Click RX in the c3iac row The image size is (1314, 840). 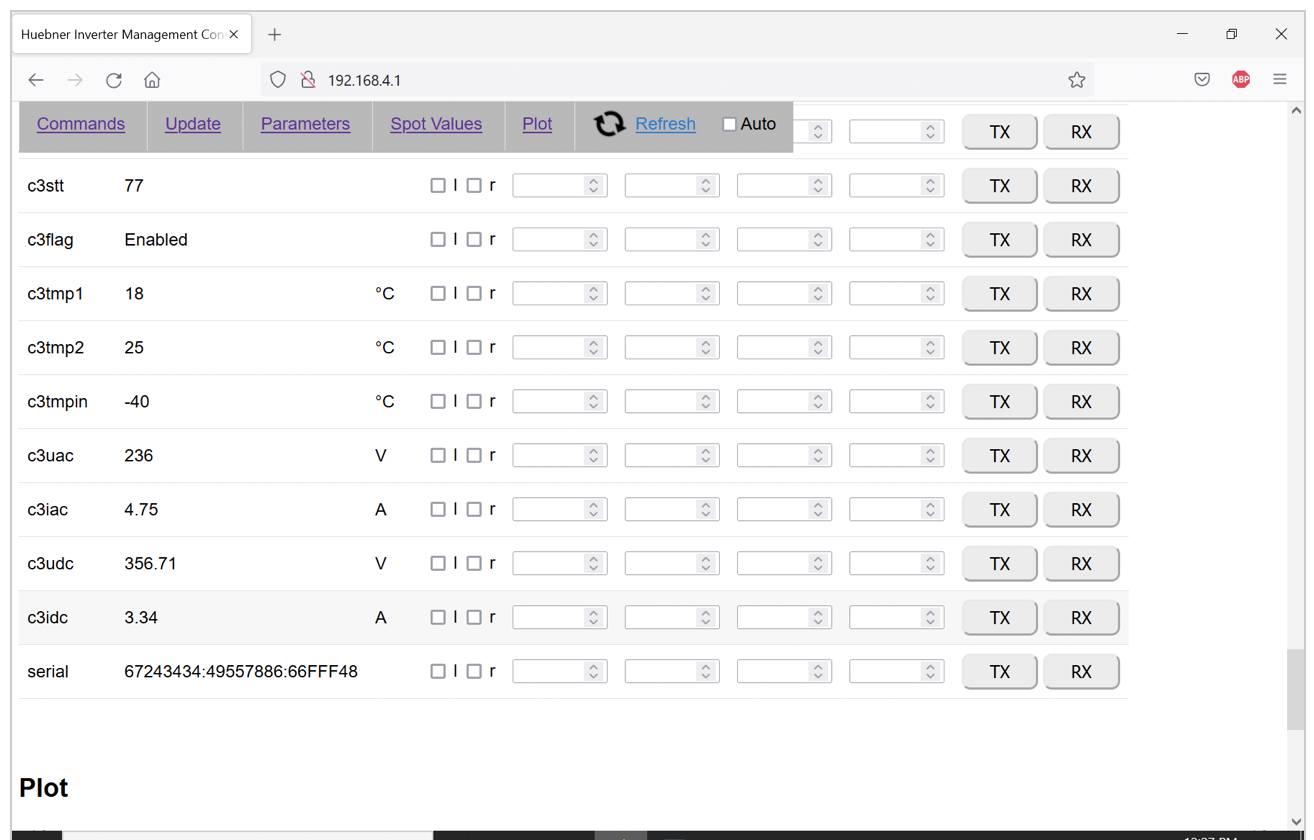click(1081, 510)
